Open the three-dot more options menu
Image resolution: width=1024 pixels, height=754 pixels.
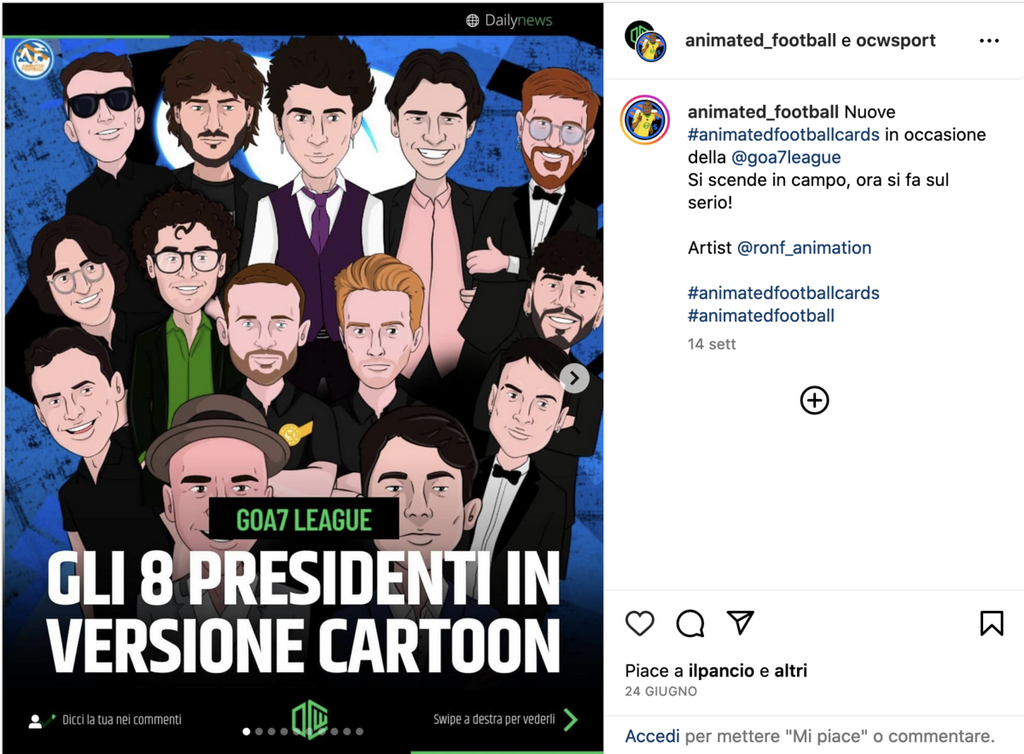coord(989,41)
